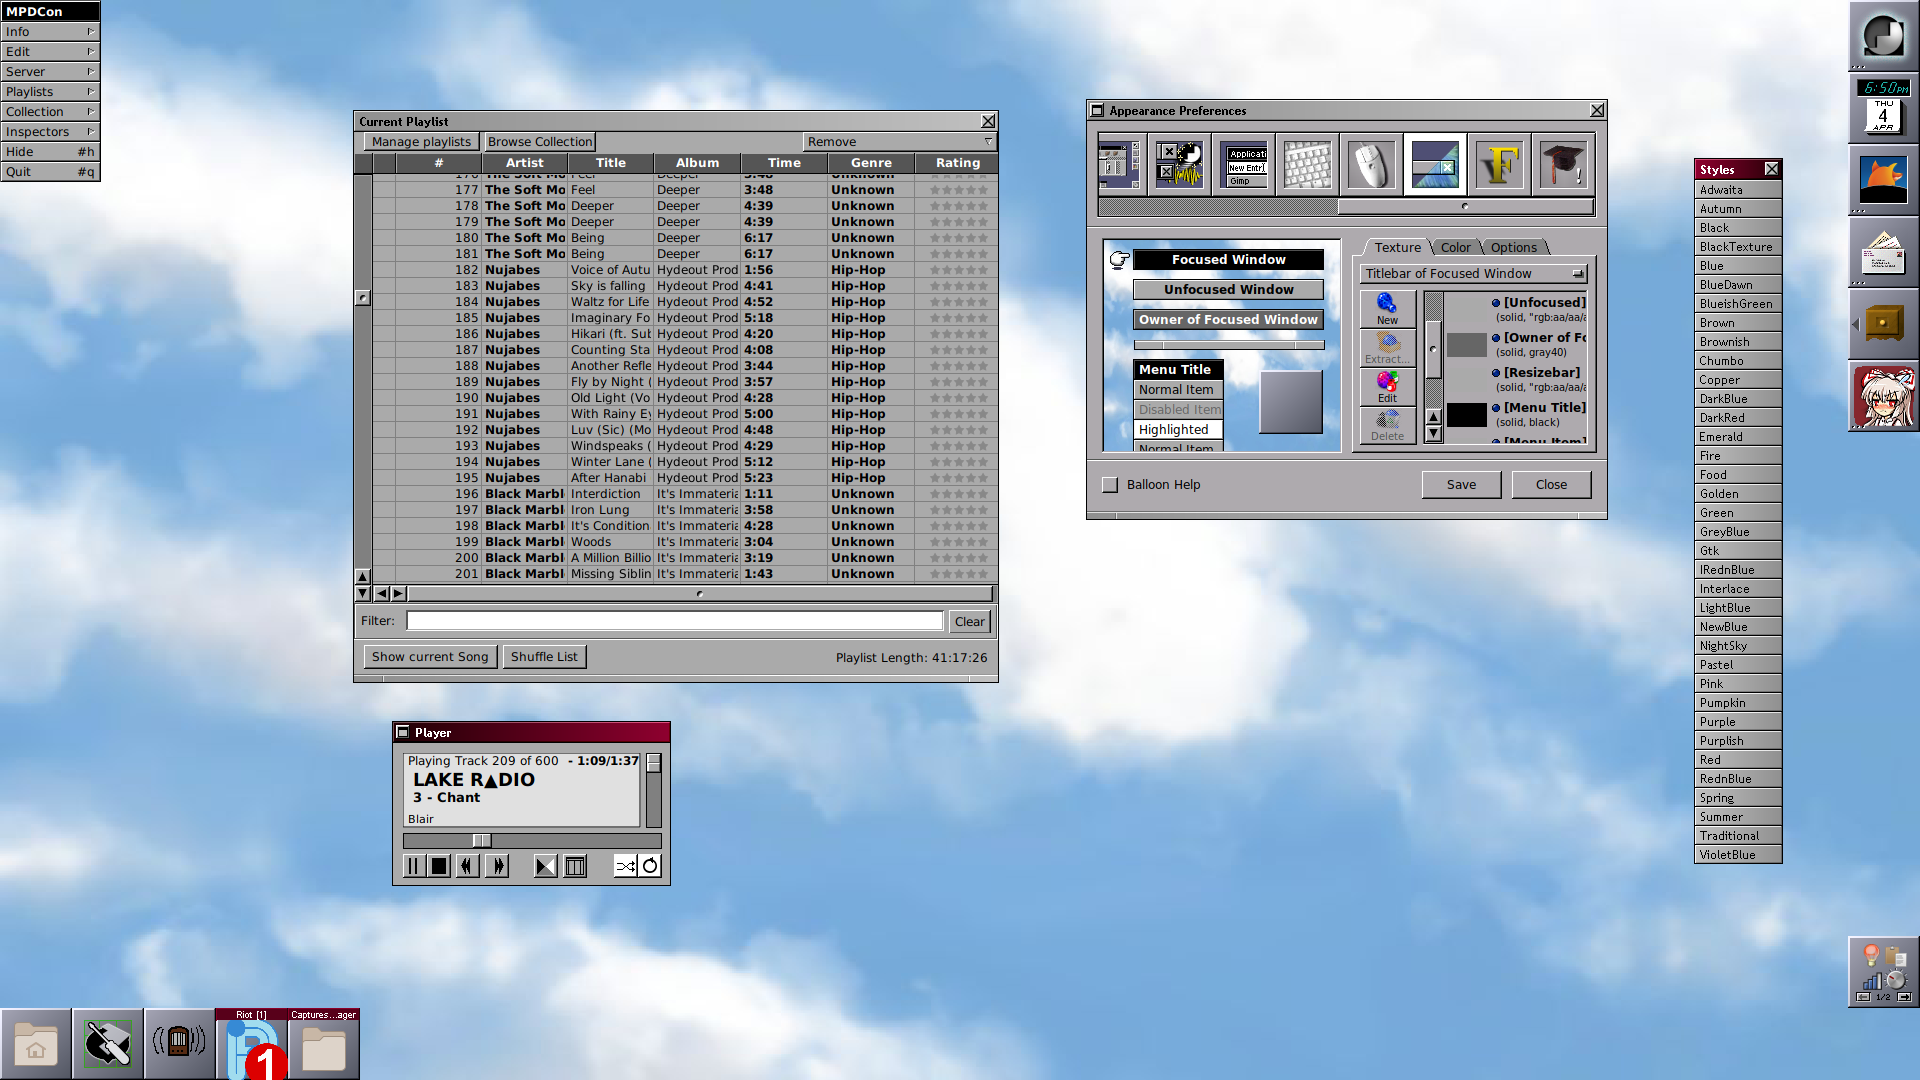Viewport: 1920px width, 1080px height.
Task: Click the black Menu Title texture swatch
Action: (x=1466, y=415)
